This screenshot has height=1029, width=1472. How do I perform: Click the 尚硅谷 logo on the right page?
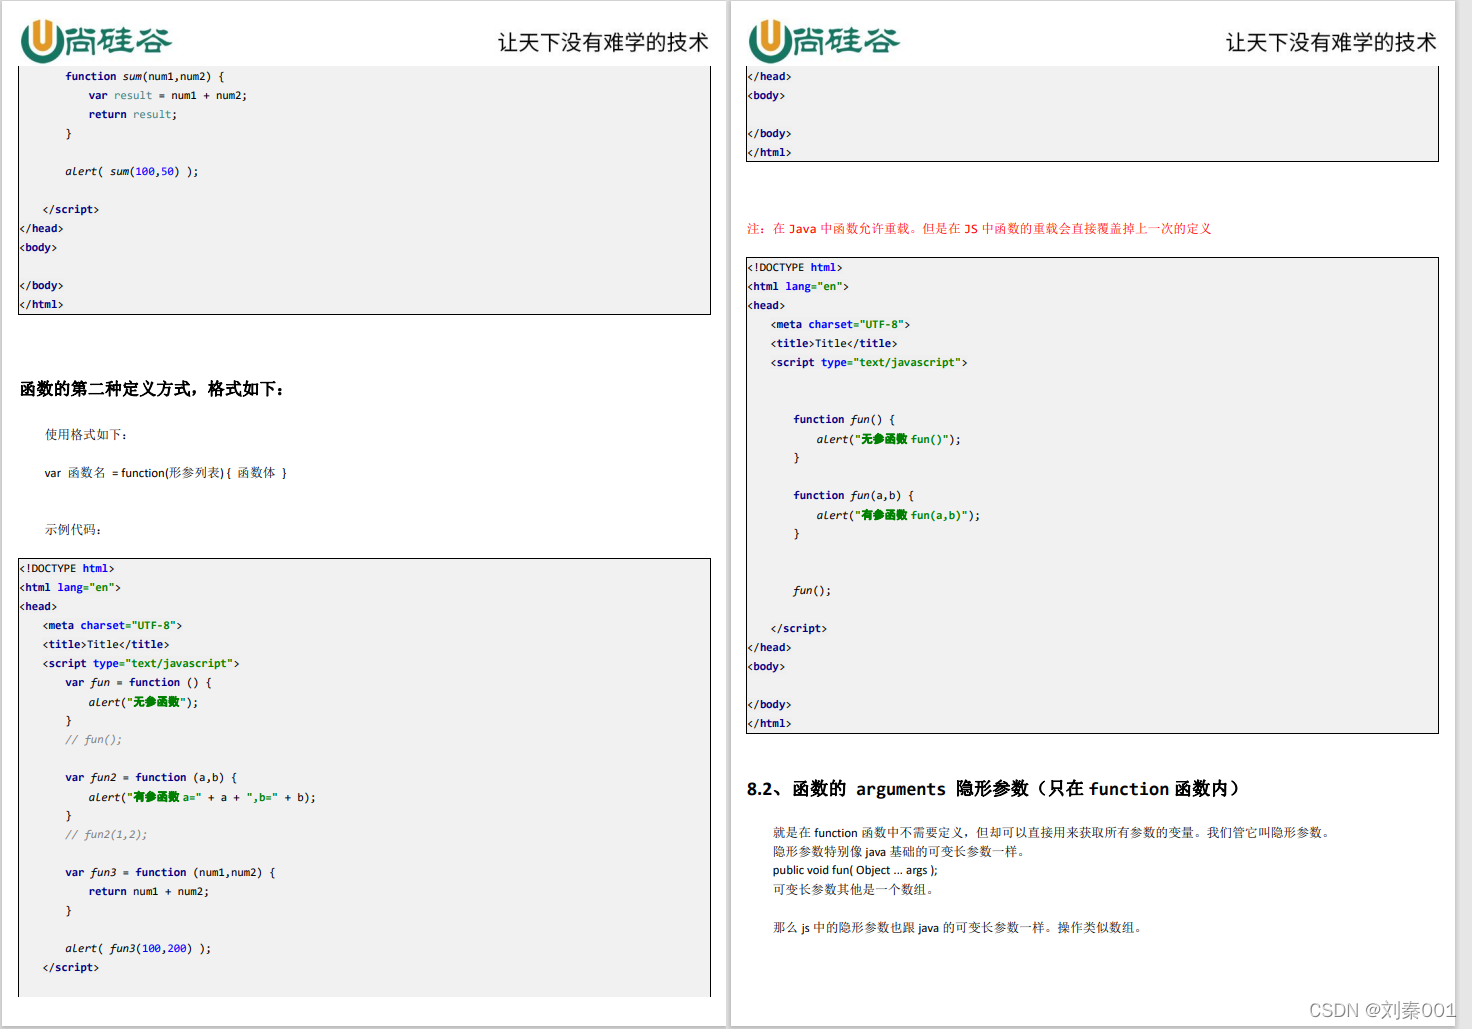(824, 40)
